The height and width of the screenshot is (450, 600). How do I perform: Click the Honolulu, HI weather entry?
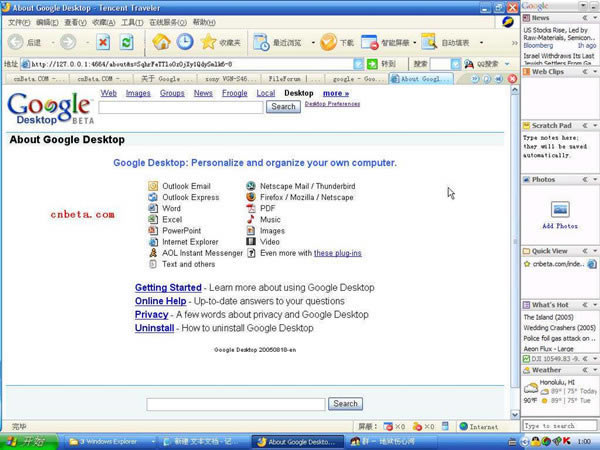tap(557, 382)
